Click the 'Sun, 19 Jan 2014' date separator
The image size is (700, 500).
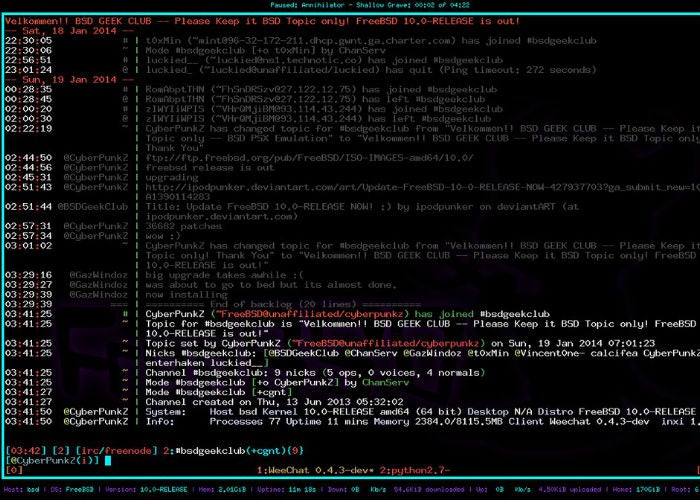(x=69, y=79)
